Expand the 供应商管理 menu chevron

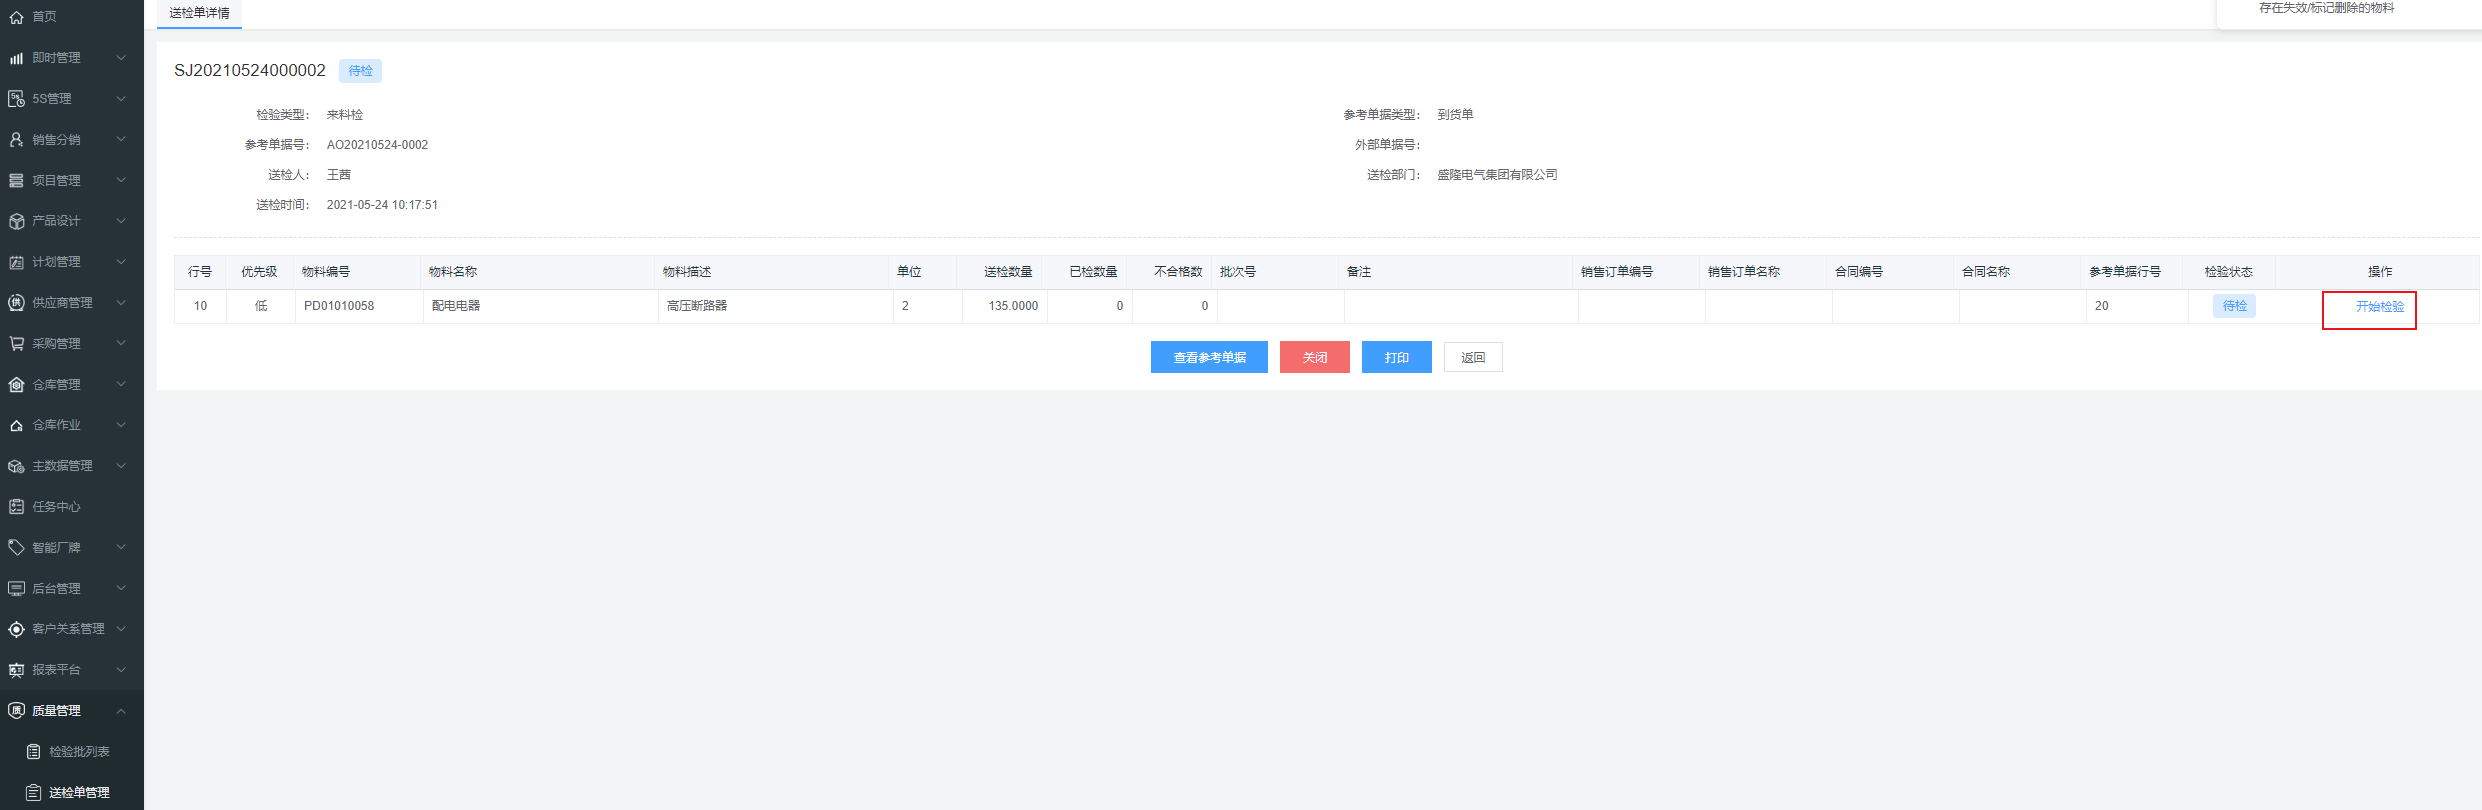[121, 303]
